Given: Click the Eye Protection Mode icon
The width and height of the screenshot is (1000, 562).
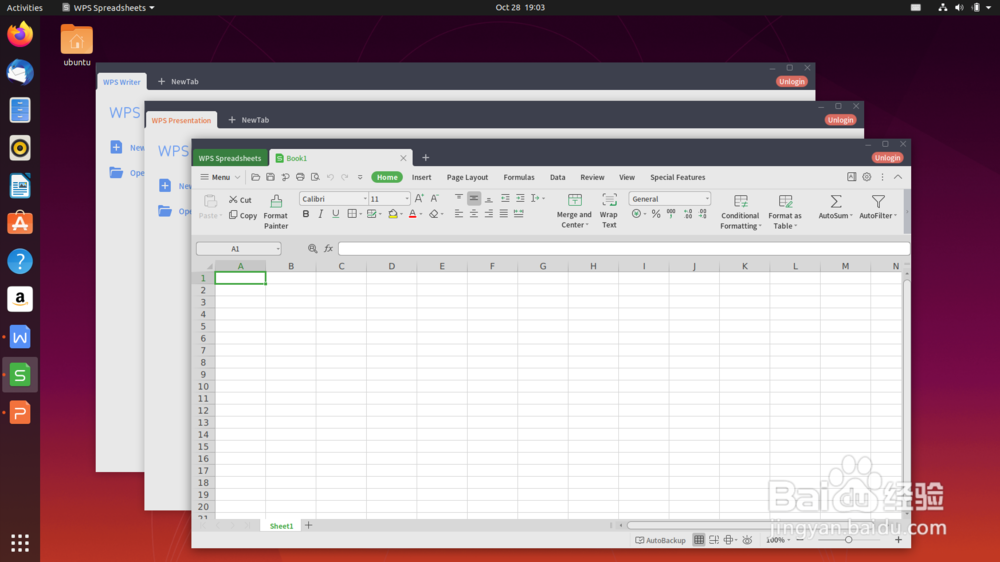Looking at the screenshot, I should (747, 540).
